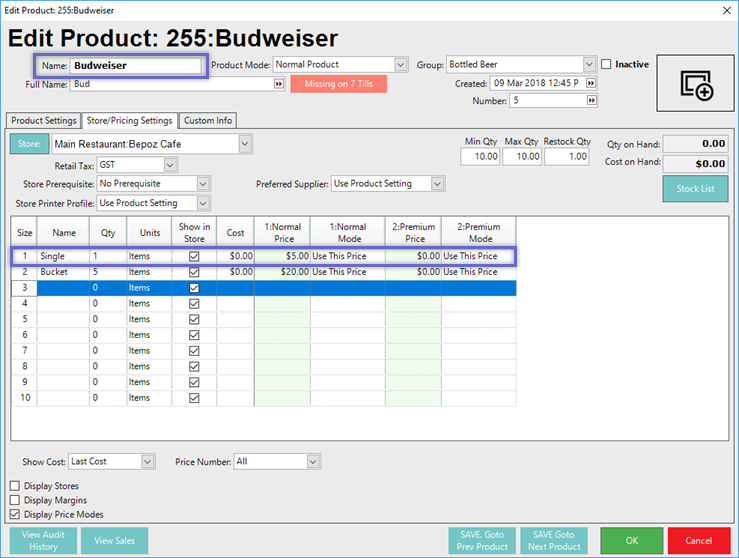This screenshot has width=739, height=558.
Task: Toggle the Inactive checkbox
Action: 606,65
